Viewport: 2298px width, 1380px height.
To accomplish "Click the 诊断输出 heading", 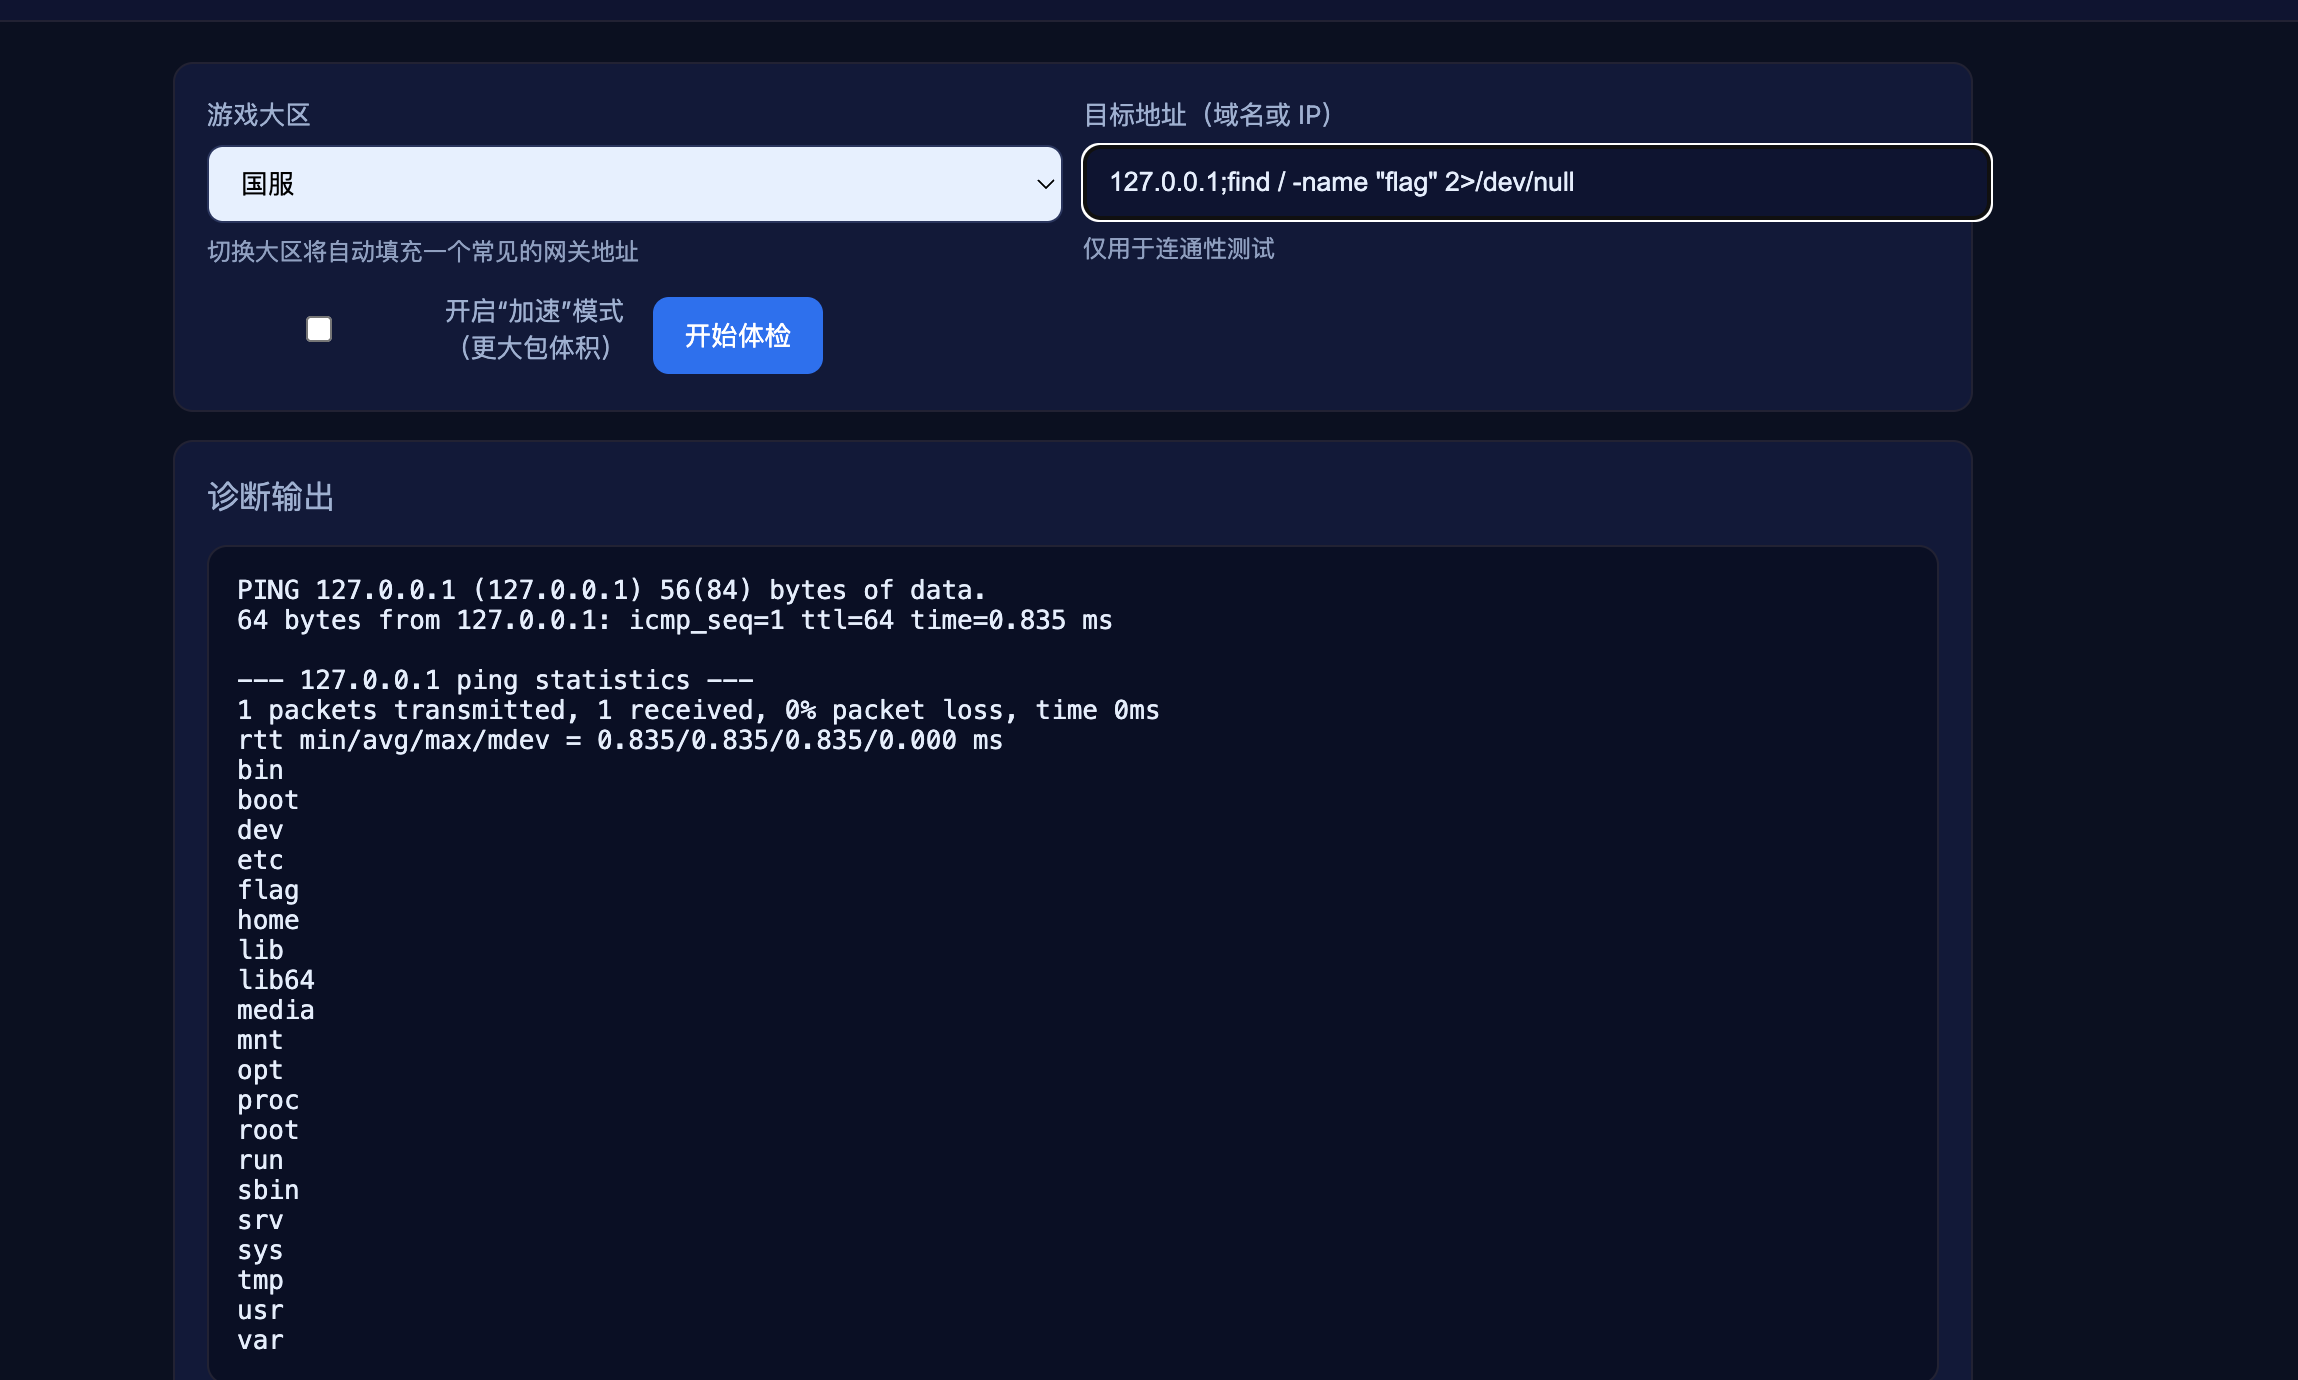I will tap(270, 496).
